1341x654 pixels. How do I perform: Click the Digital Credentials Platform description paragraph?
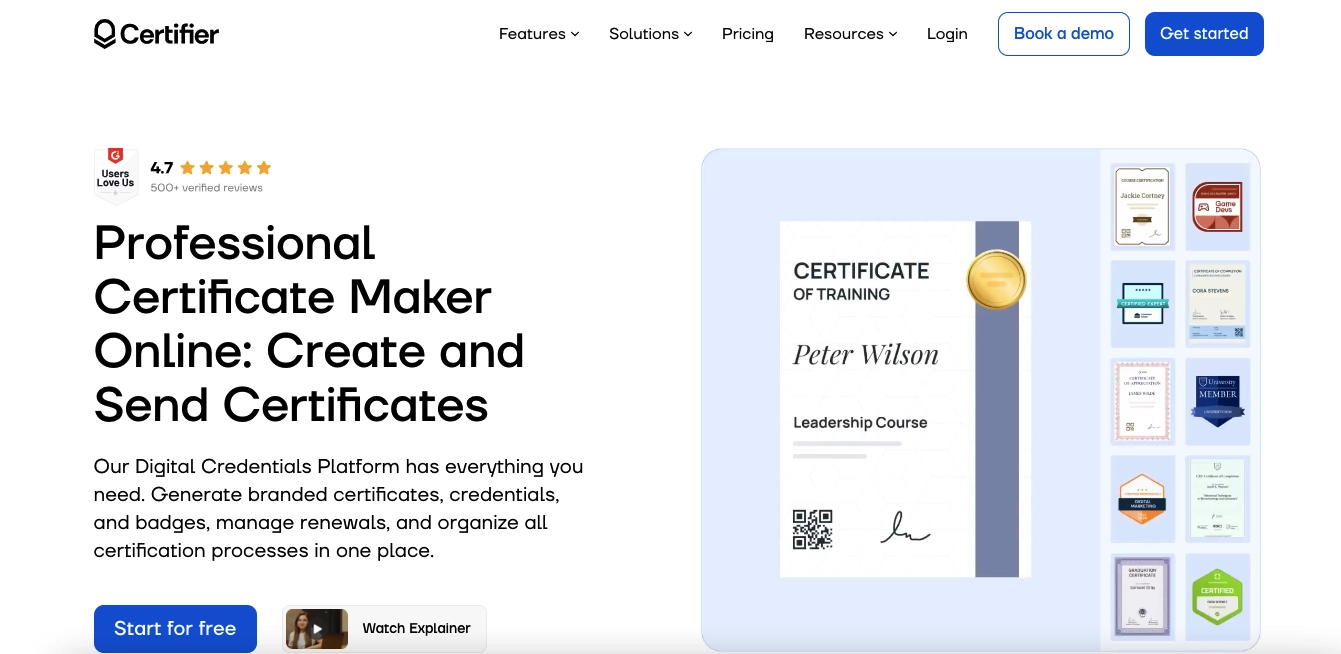[x=339, y=508]
